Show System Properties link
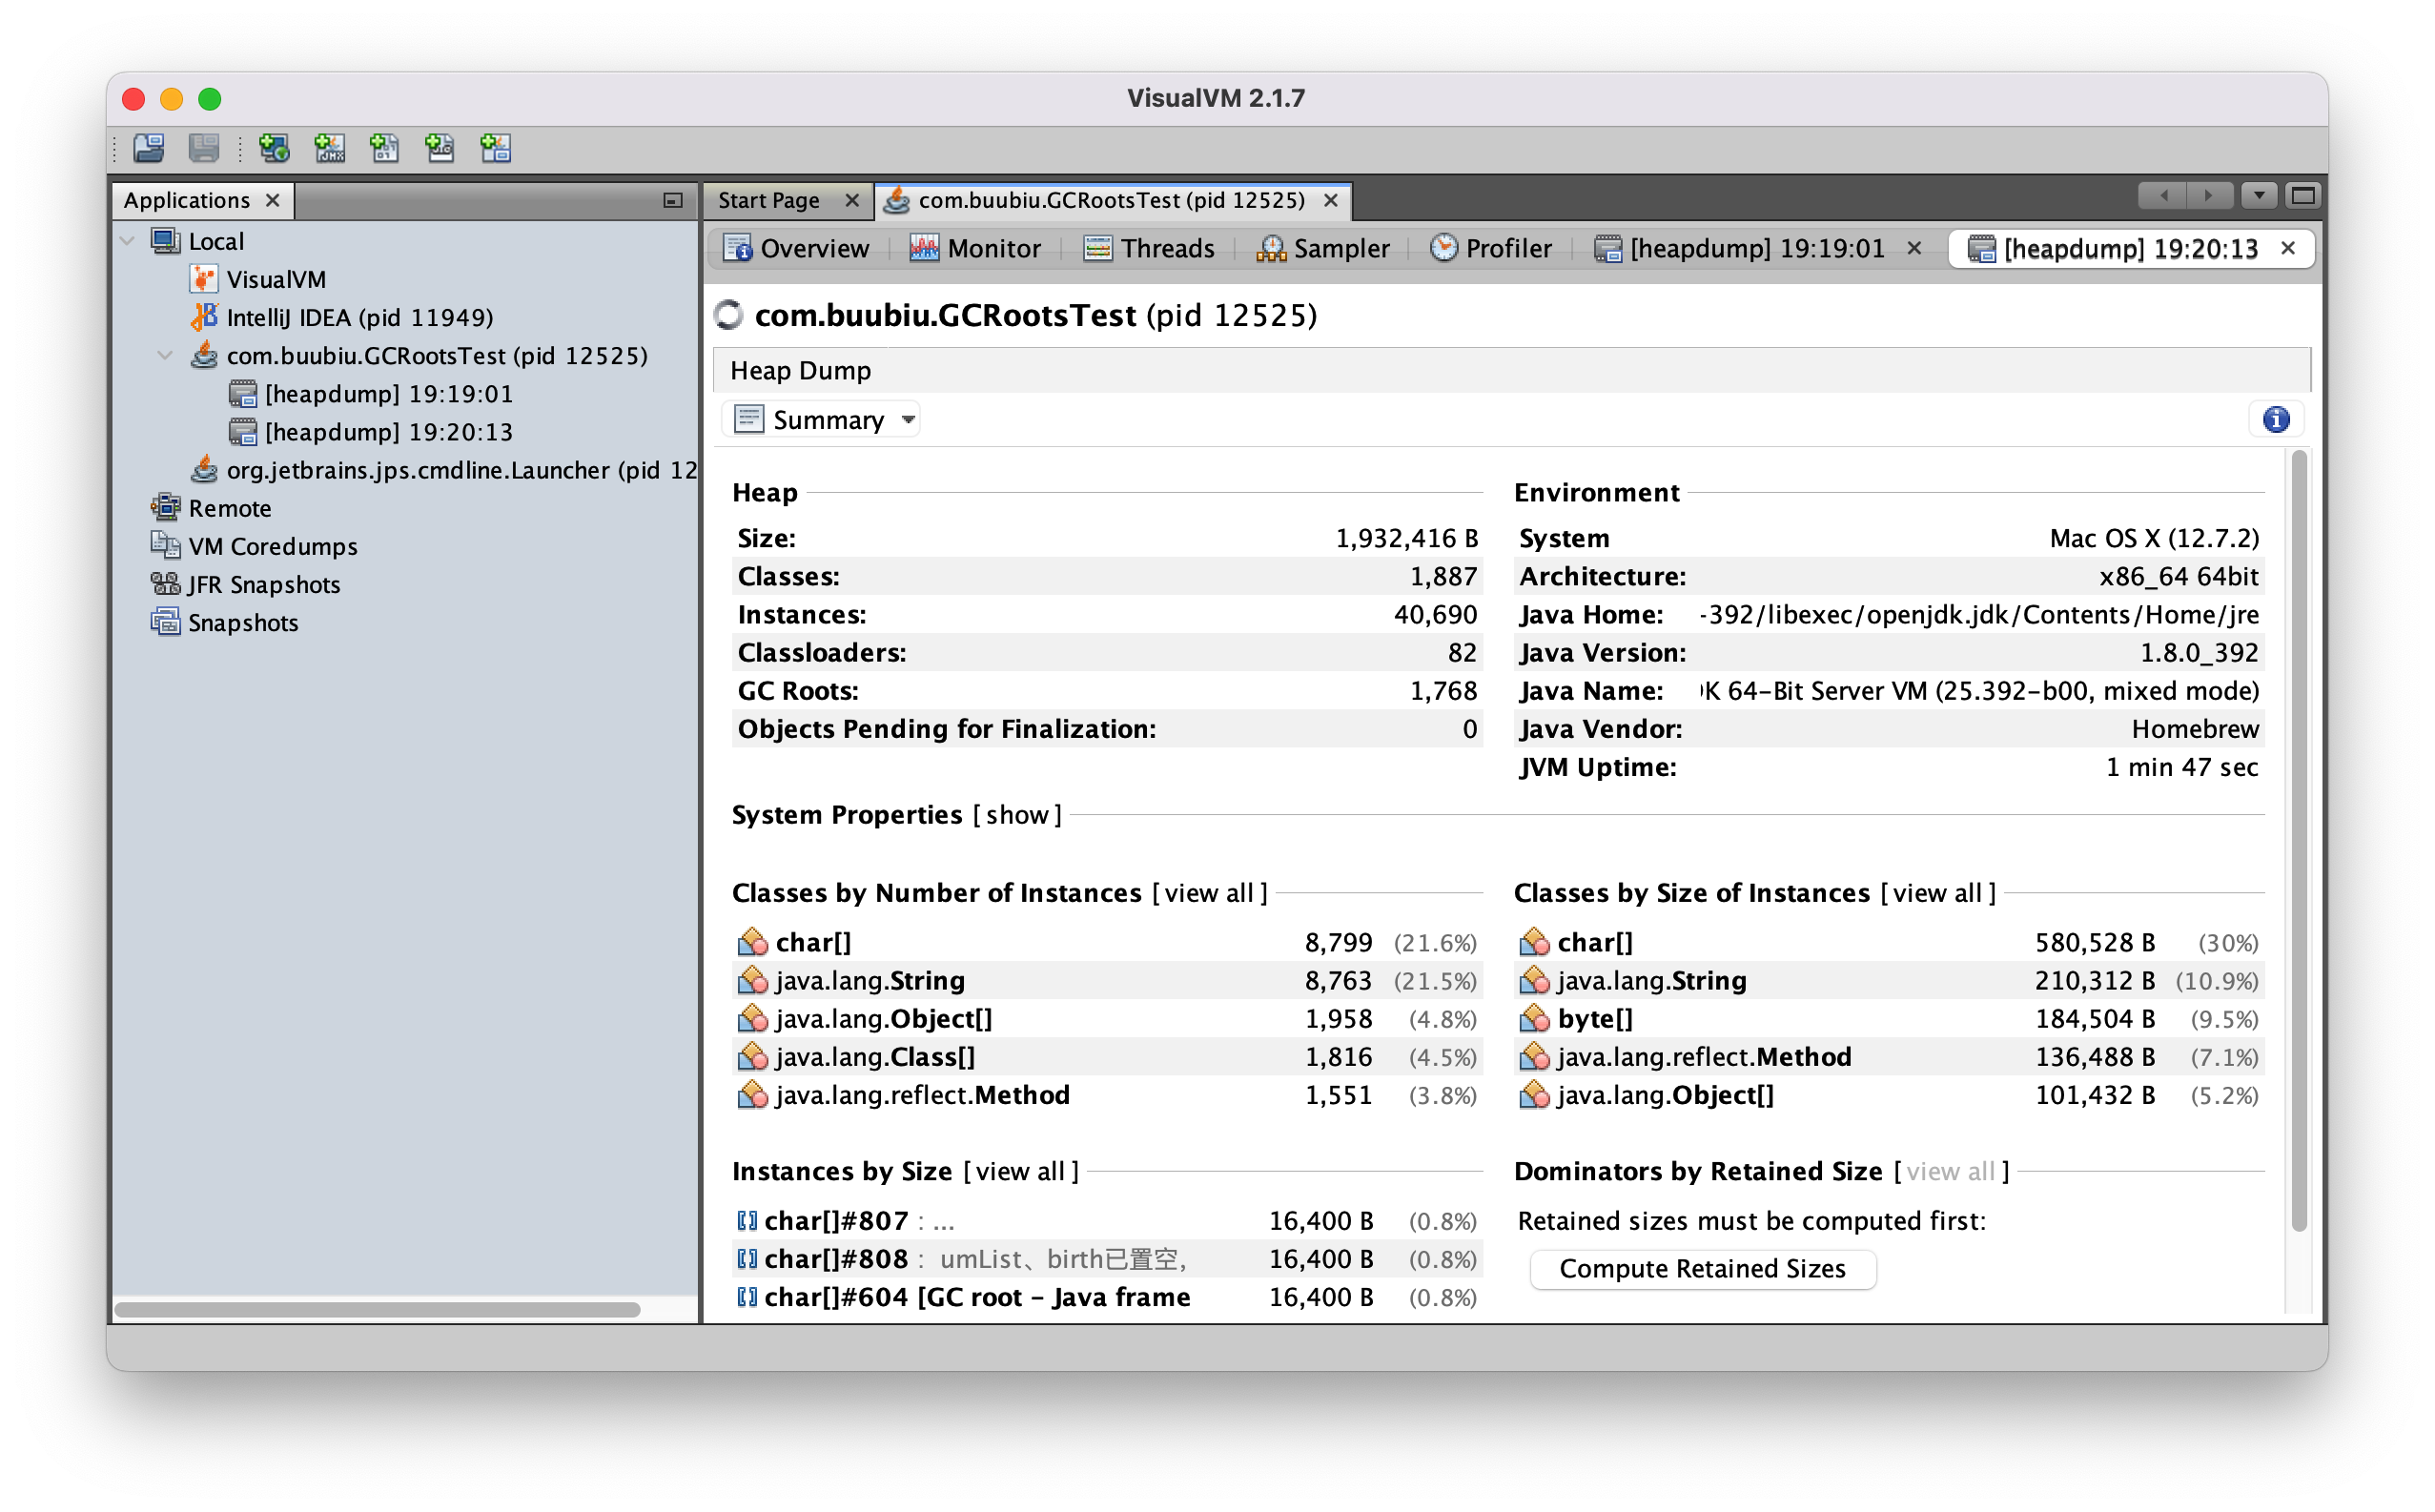Viewport: 2435px width, 1512px height. click(x=1017, y=815)
